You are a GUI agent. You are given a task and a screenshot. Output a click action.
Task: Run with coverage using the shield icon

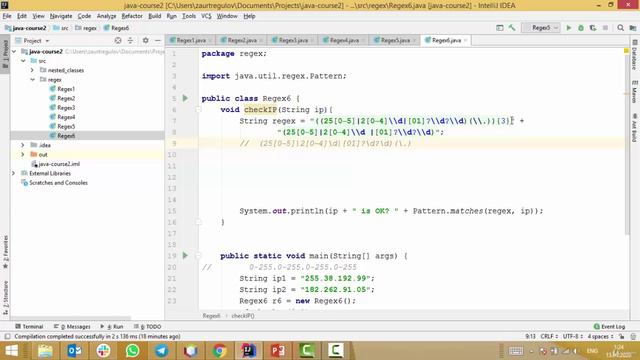pos(593,28)
